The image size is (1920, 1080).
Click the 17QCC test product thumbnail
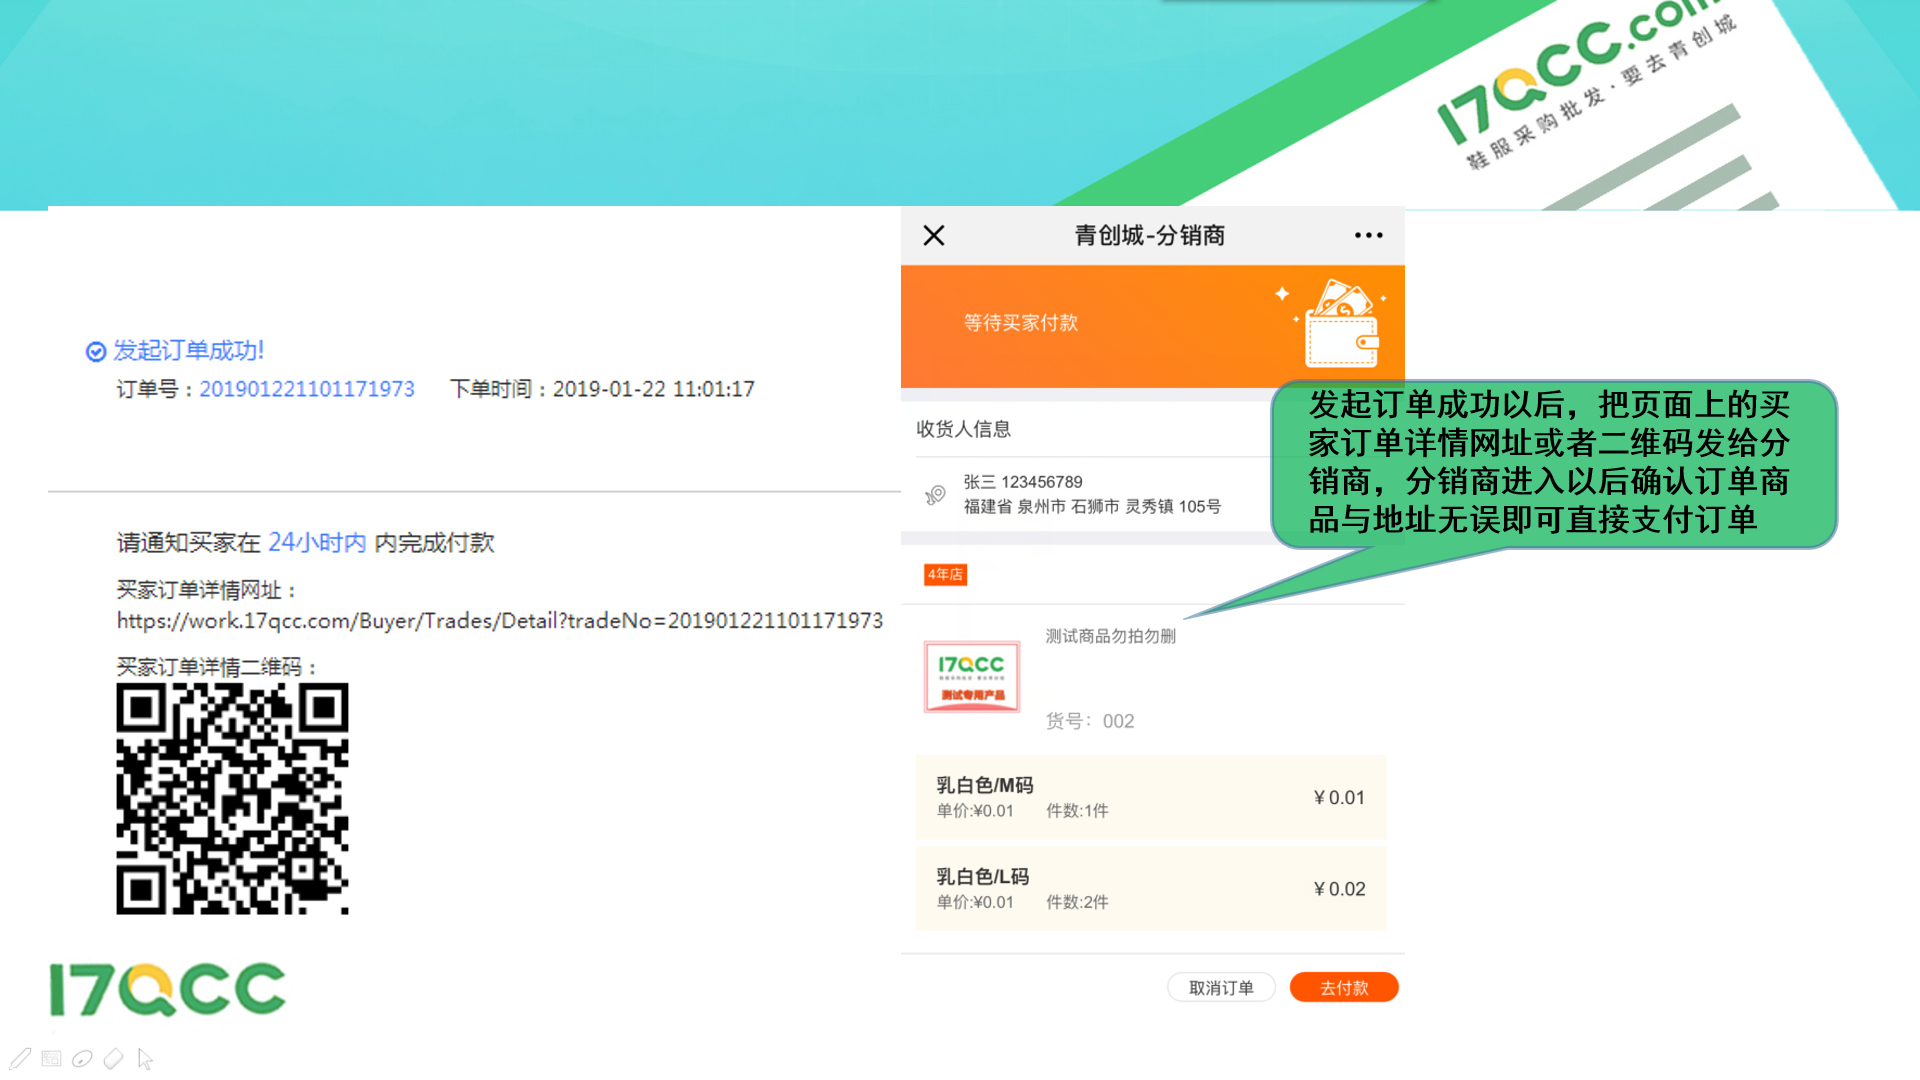pyautogui.click(x=971, y=677)
